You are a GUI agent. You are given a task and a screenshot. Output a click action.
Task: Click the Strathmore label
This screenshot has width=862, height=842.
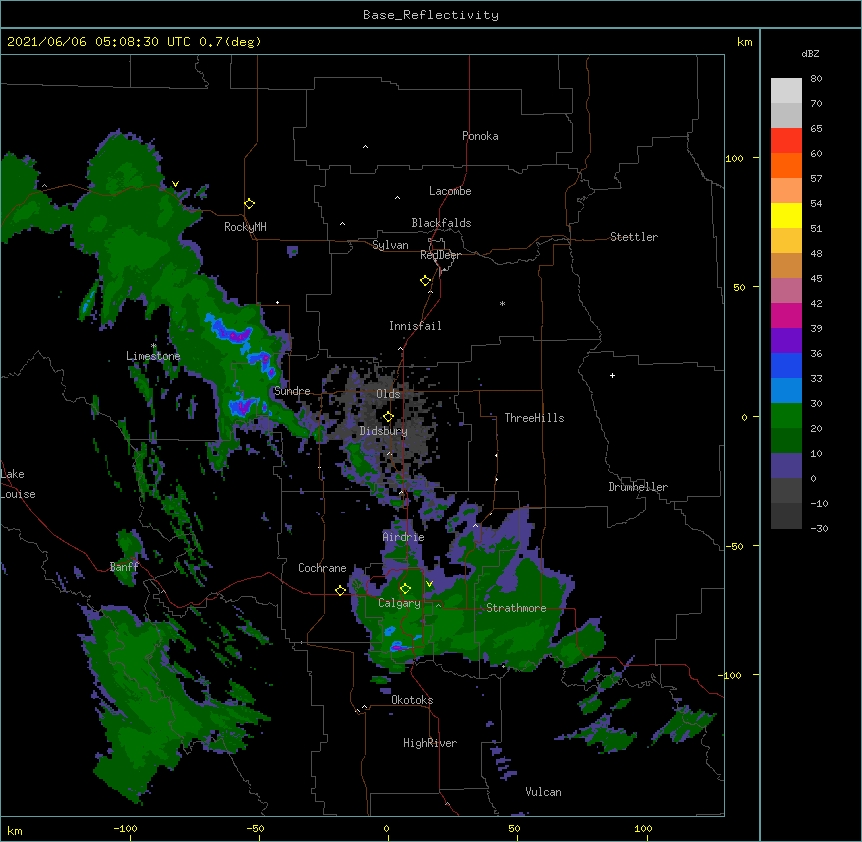tap(516, 608)
